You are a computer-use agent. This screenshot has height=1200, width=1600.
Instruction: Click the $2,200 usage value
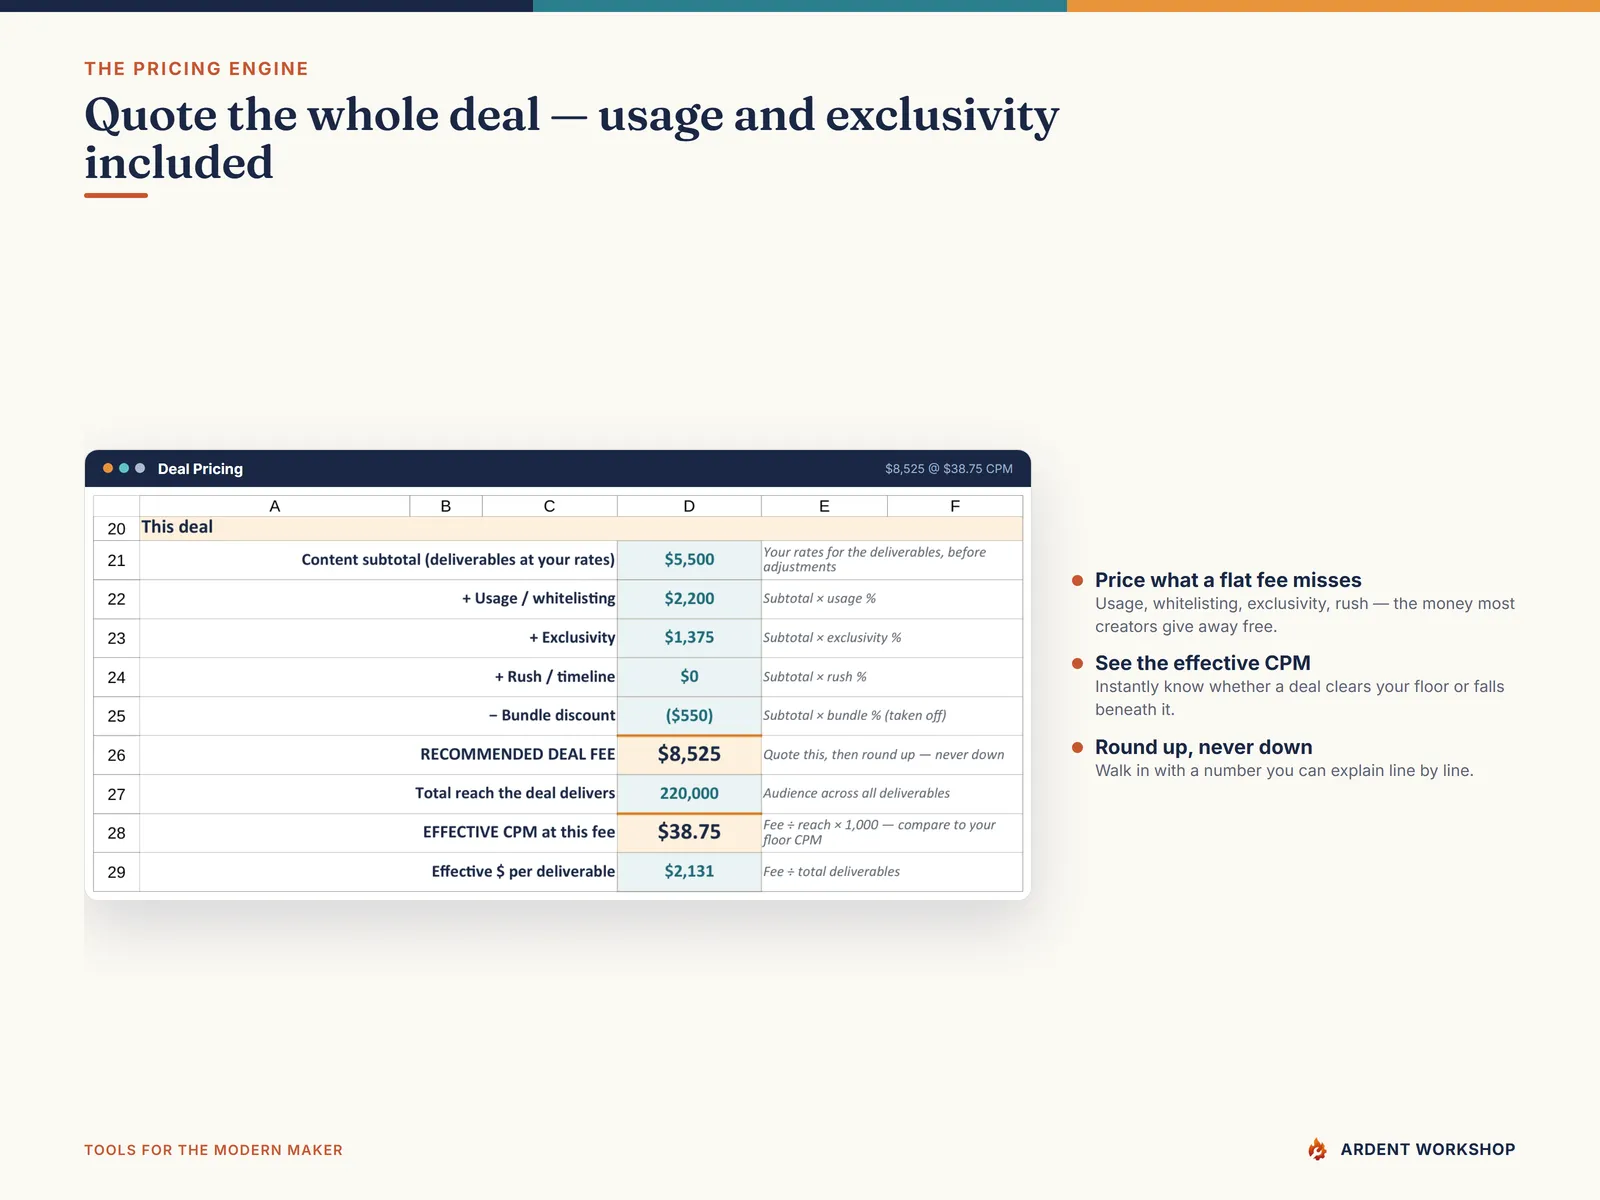[x=689, y=599]
